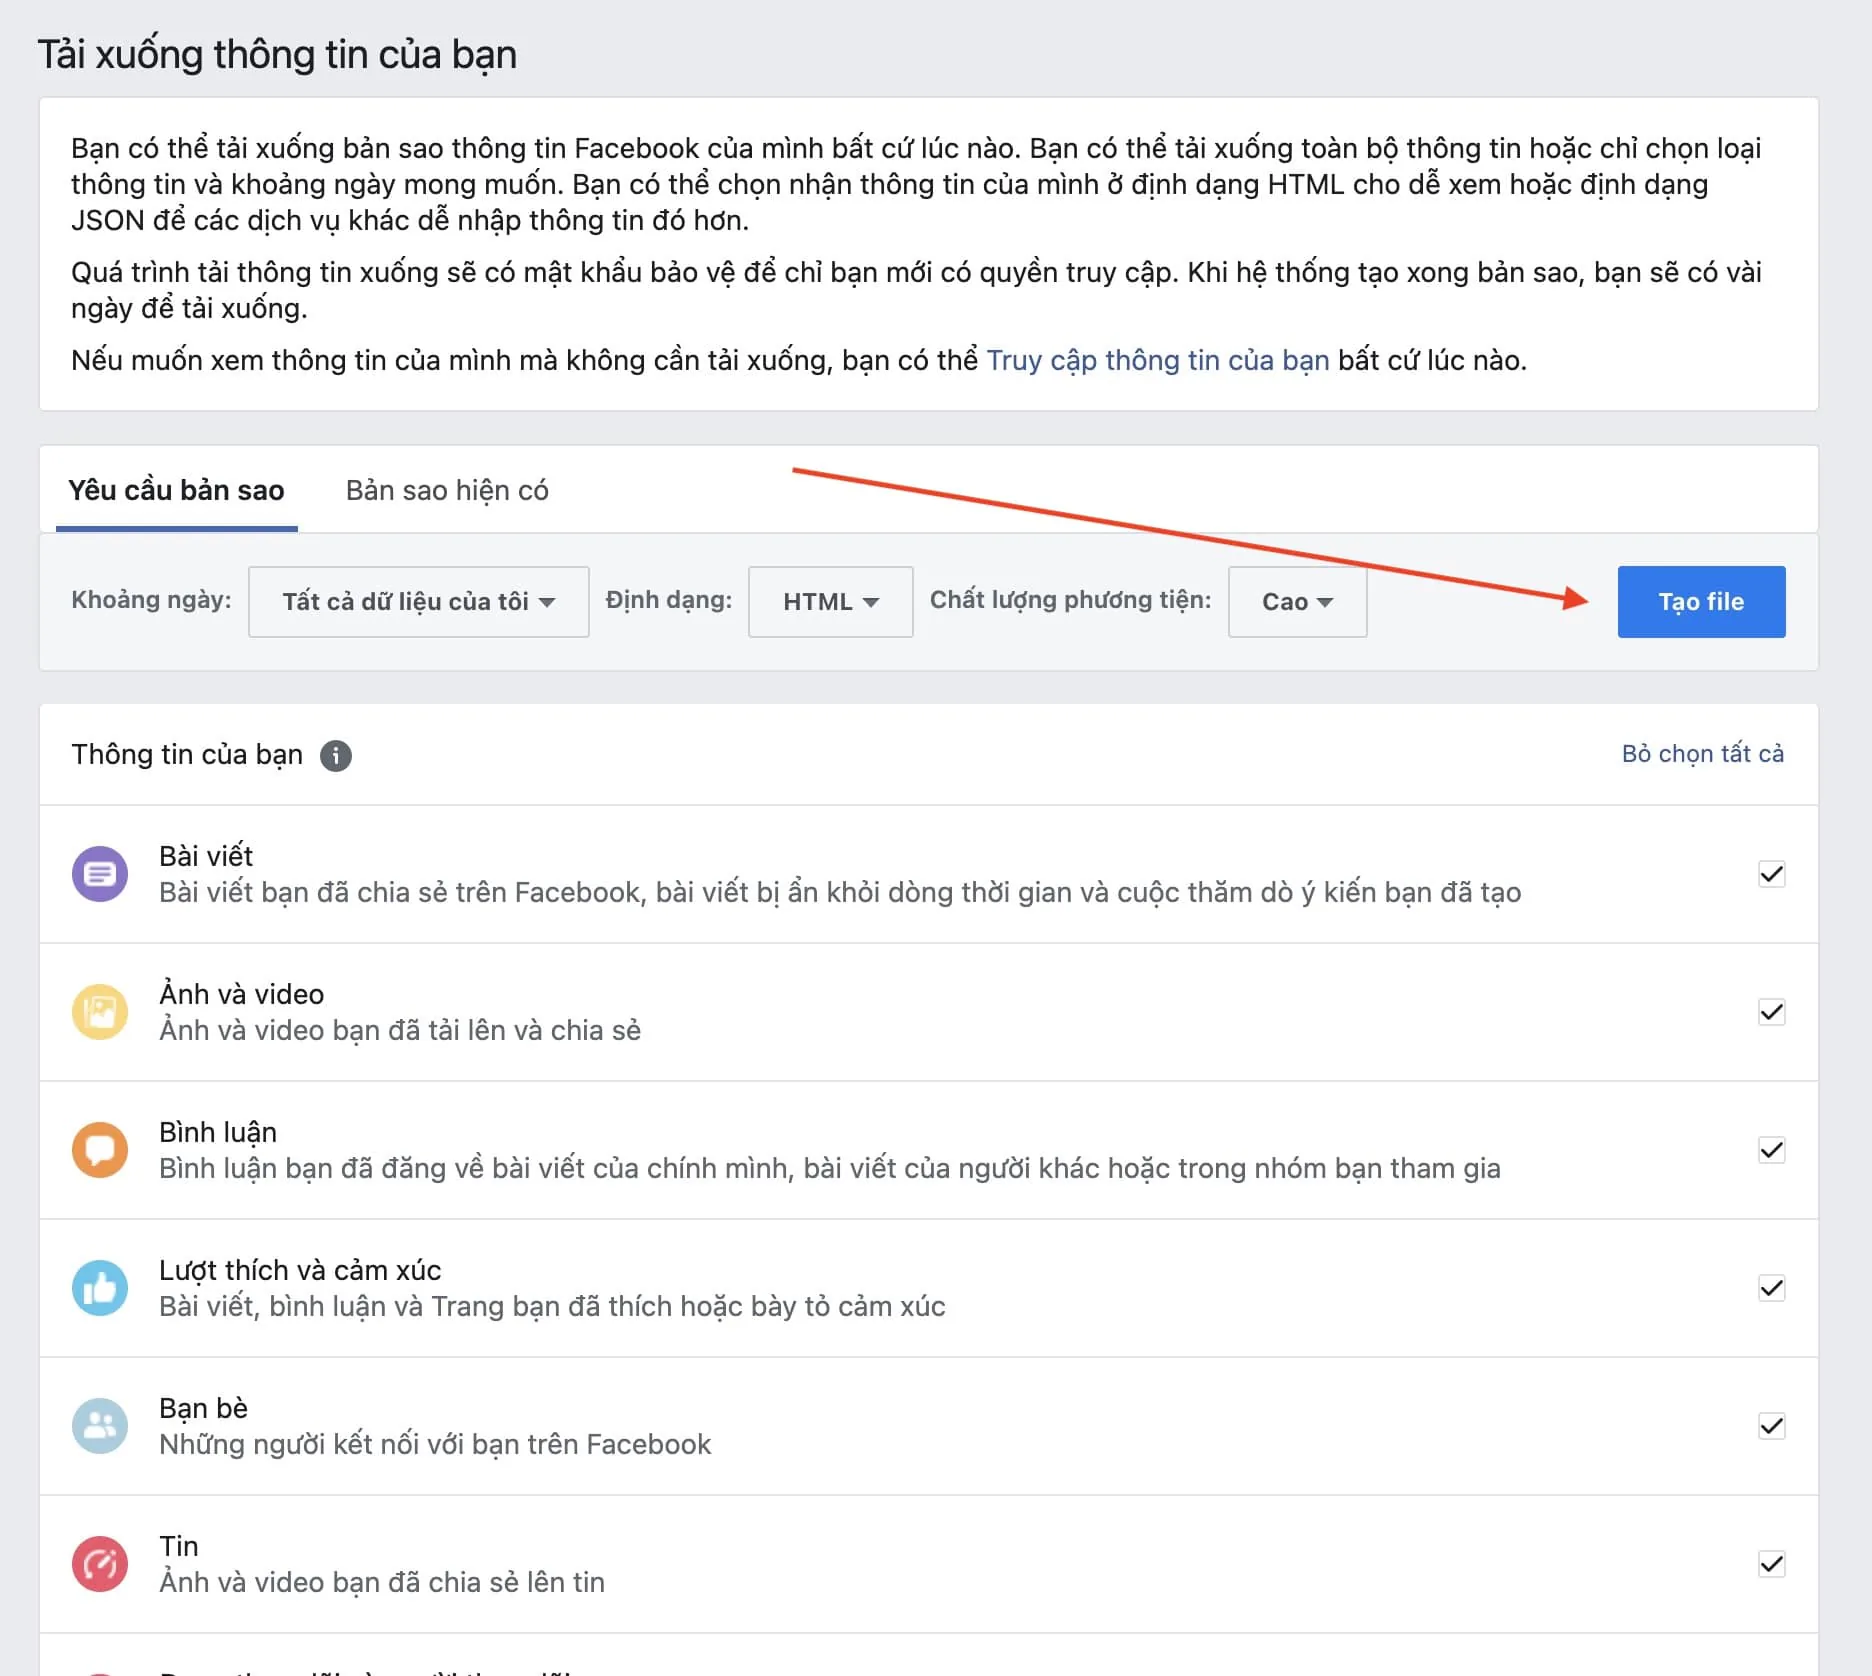
Task: Switch to the Bản sao hiện có tab
Action: pyautogui.click(x=447, y=490)
